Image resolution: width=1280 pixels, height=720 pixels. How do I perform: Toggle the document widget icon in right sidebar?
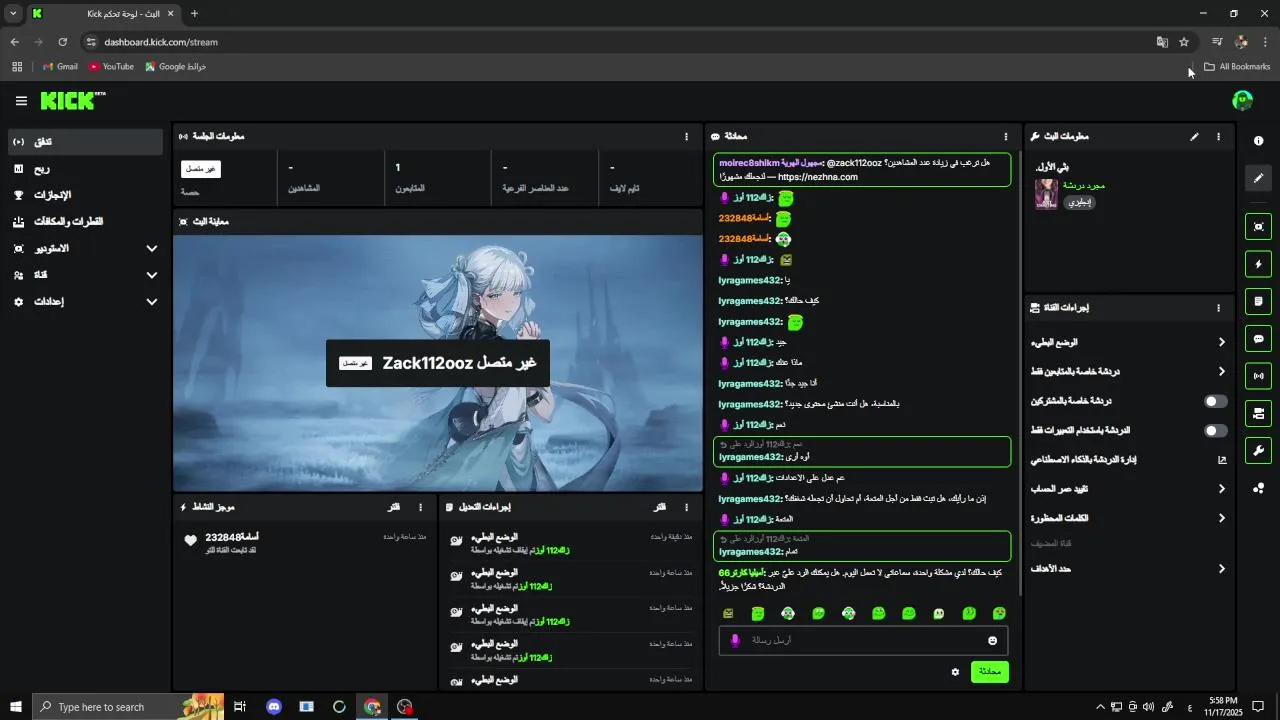coord(1258,301)
